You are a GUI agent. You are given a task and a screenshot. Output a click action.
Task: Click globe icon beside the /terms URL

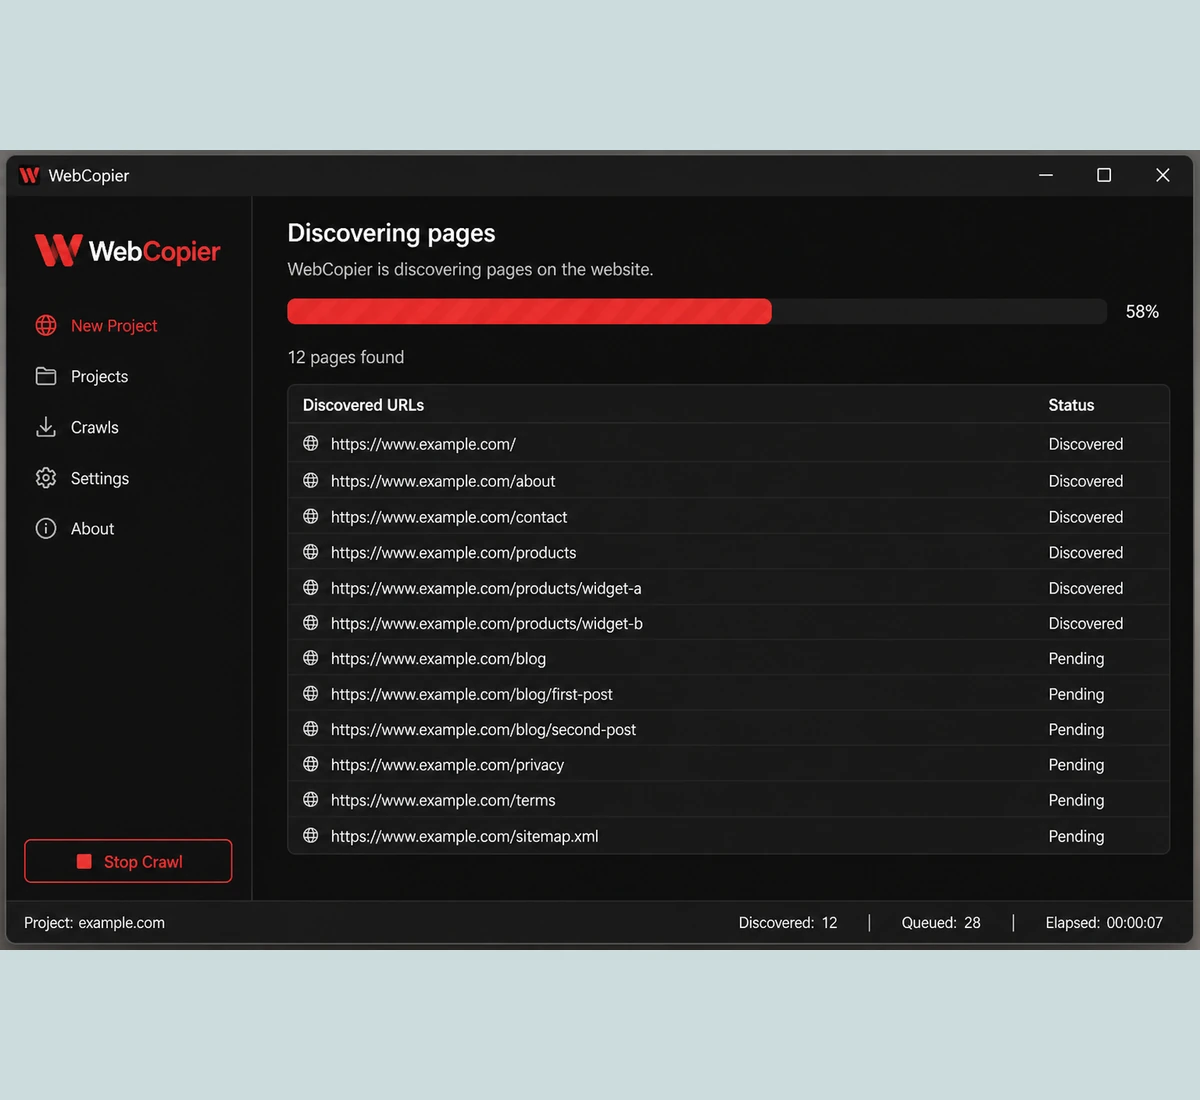click(311, 800)
